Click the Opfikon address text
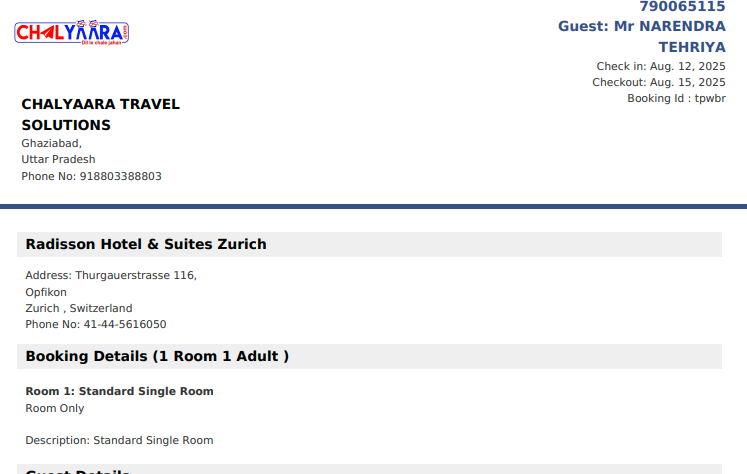747x474 pixels. 46,292
